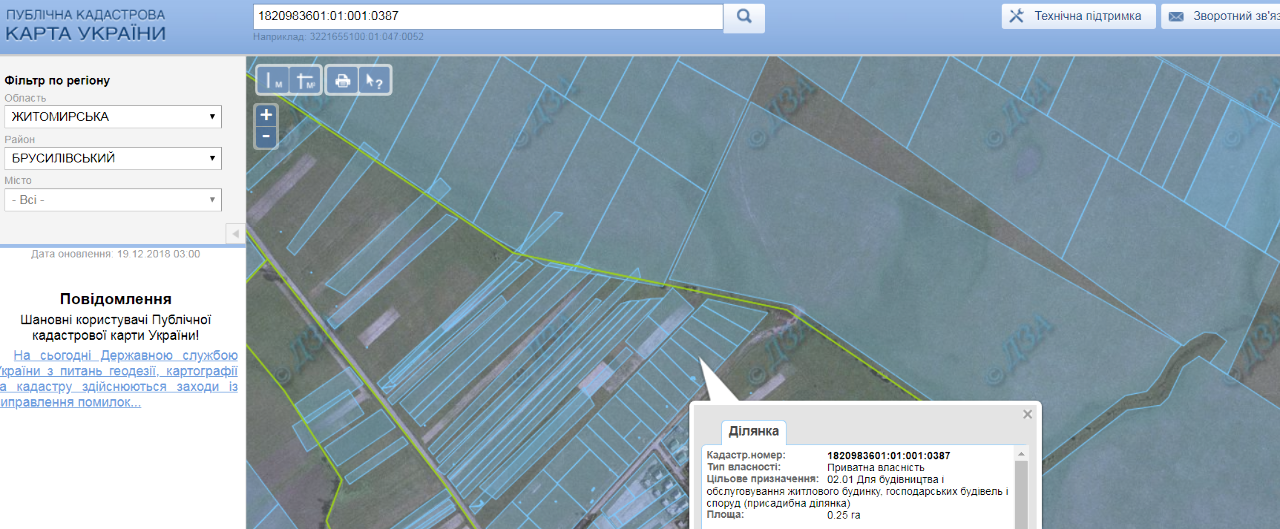Zoom in the map with plus button
This screenshot has height=529, width=1280.
266,115
